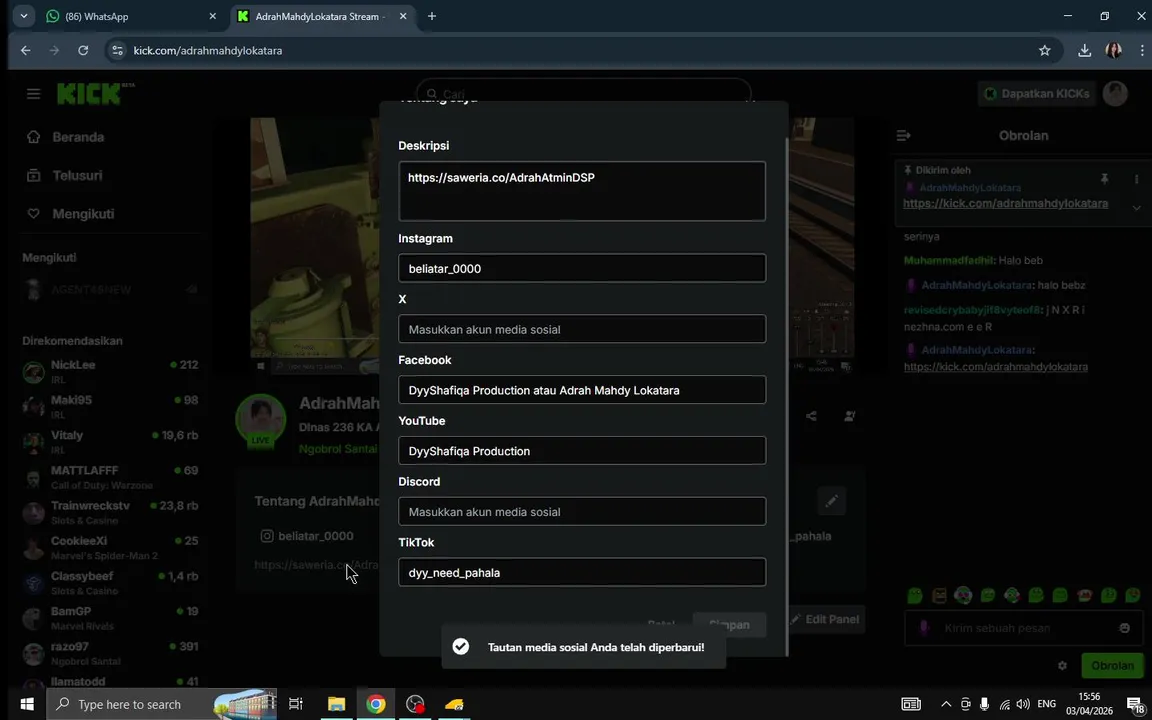
Task: Click the pencil edit icon in Tentang panel
Action: pos(832,501)
